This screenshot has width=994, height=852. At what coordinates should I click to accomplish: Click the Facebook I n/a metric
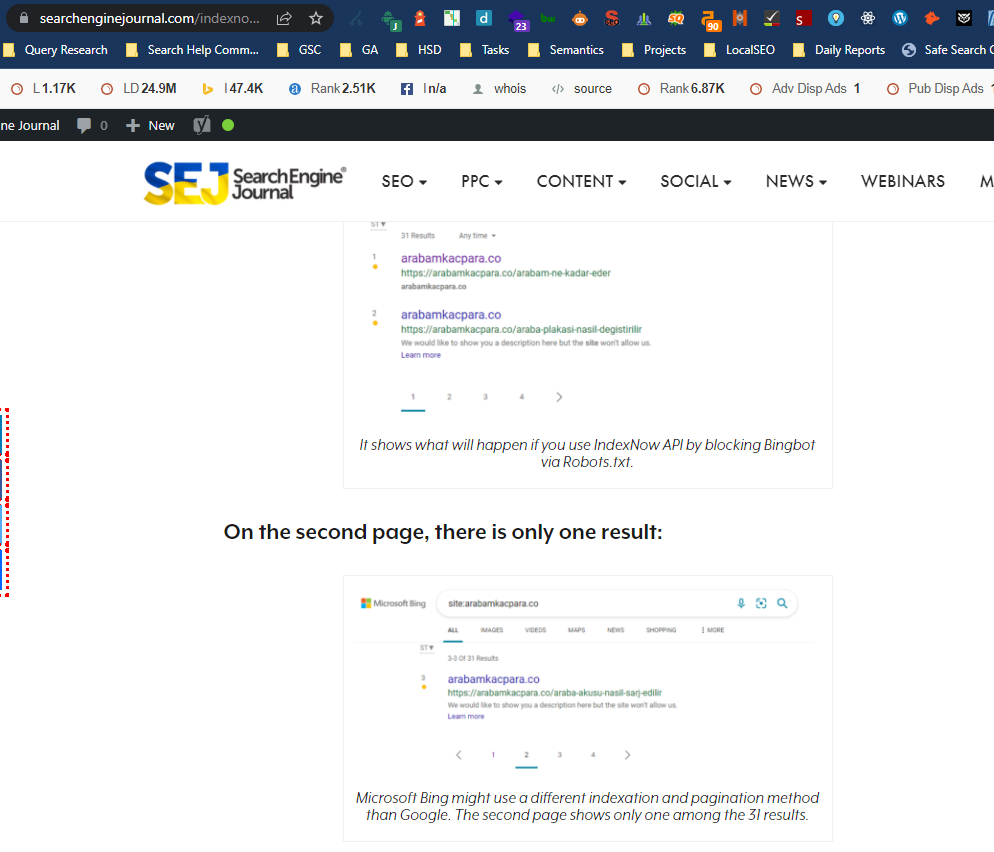(423, 89)
